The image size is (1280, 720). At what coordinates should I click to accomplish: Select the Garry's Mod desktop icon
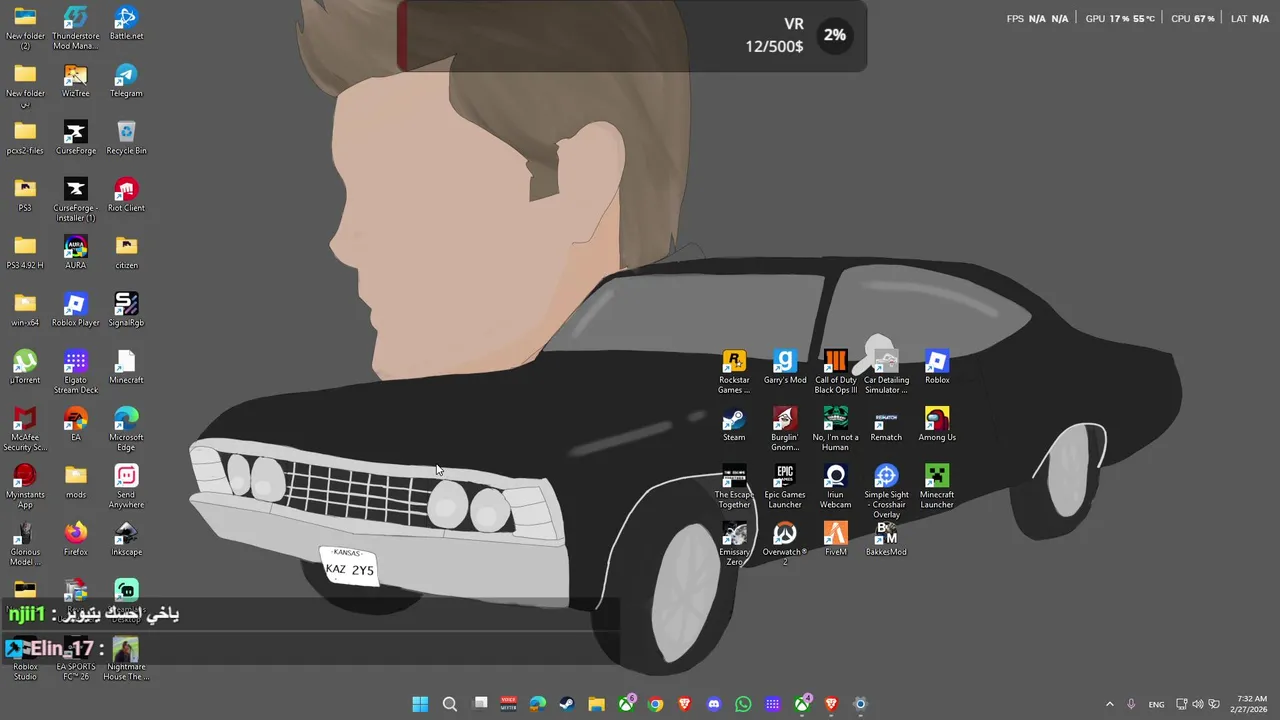(x=785, y=367)
